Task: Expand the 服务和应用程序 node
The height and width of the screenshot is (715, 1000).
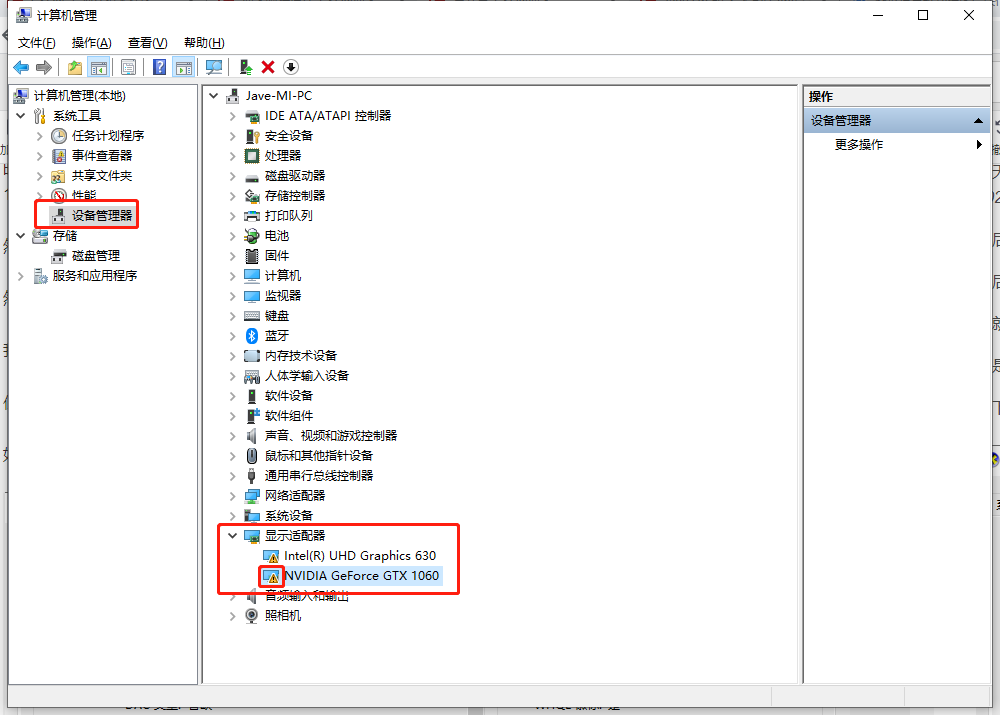Action: click(x=20, y=276)
